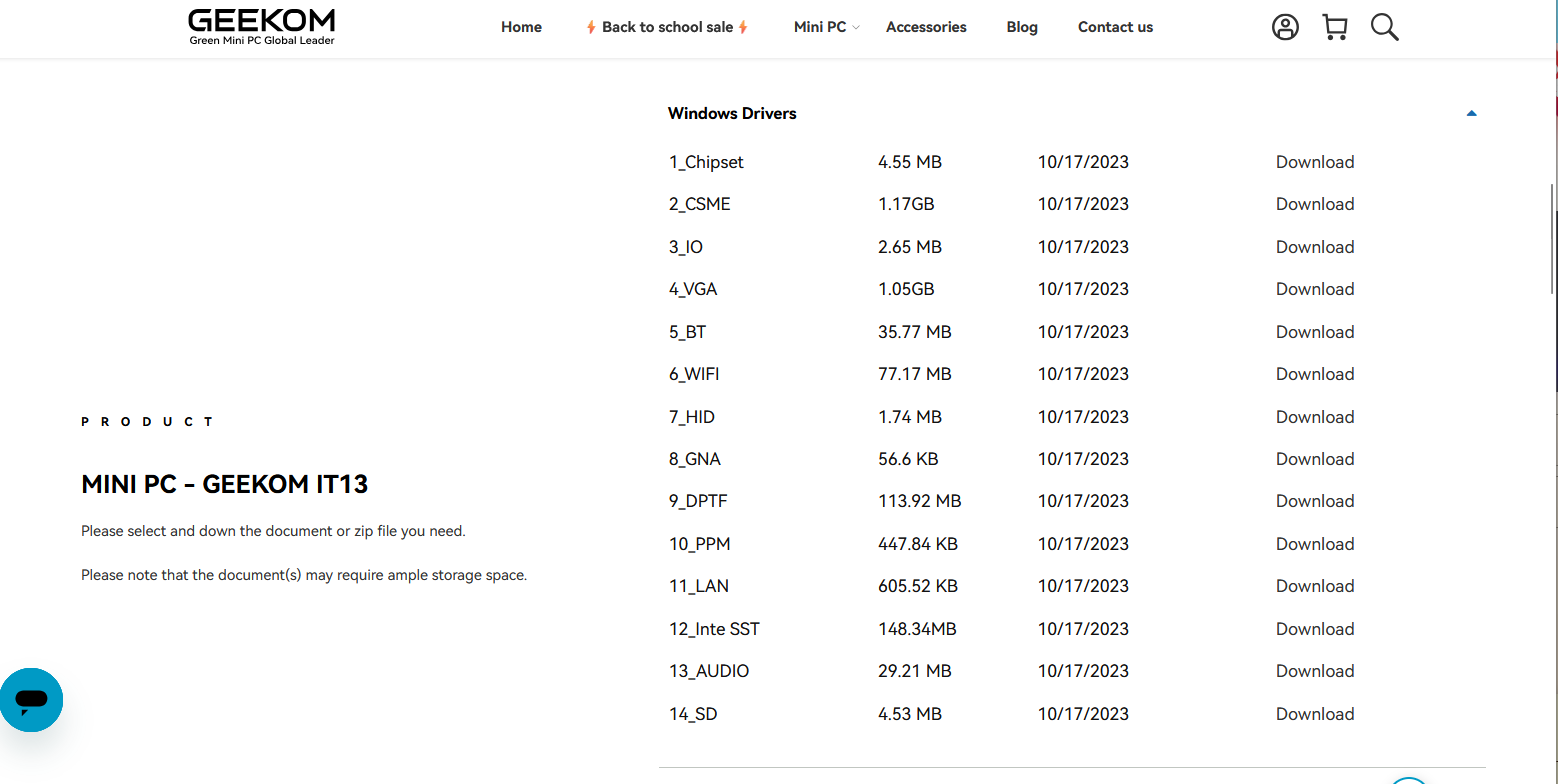The image size is (1558, 784).
Task: Collapse the Windows Drivers section arrow
Action: [1471, 113]
